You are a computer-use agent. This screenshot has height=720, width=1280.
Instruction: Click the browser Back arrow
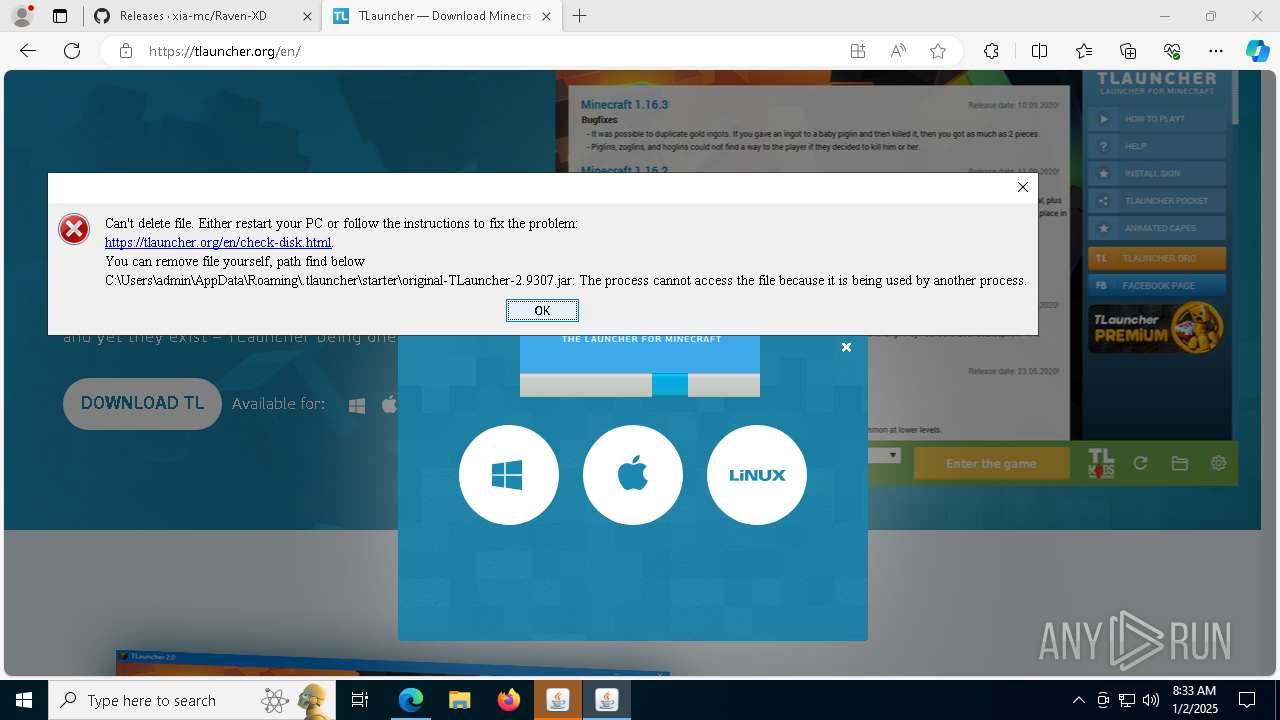pyautogui.click(x=28, y=51)
